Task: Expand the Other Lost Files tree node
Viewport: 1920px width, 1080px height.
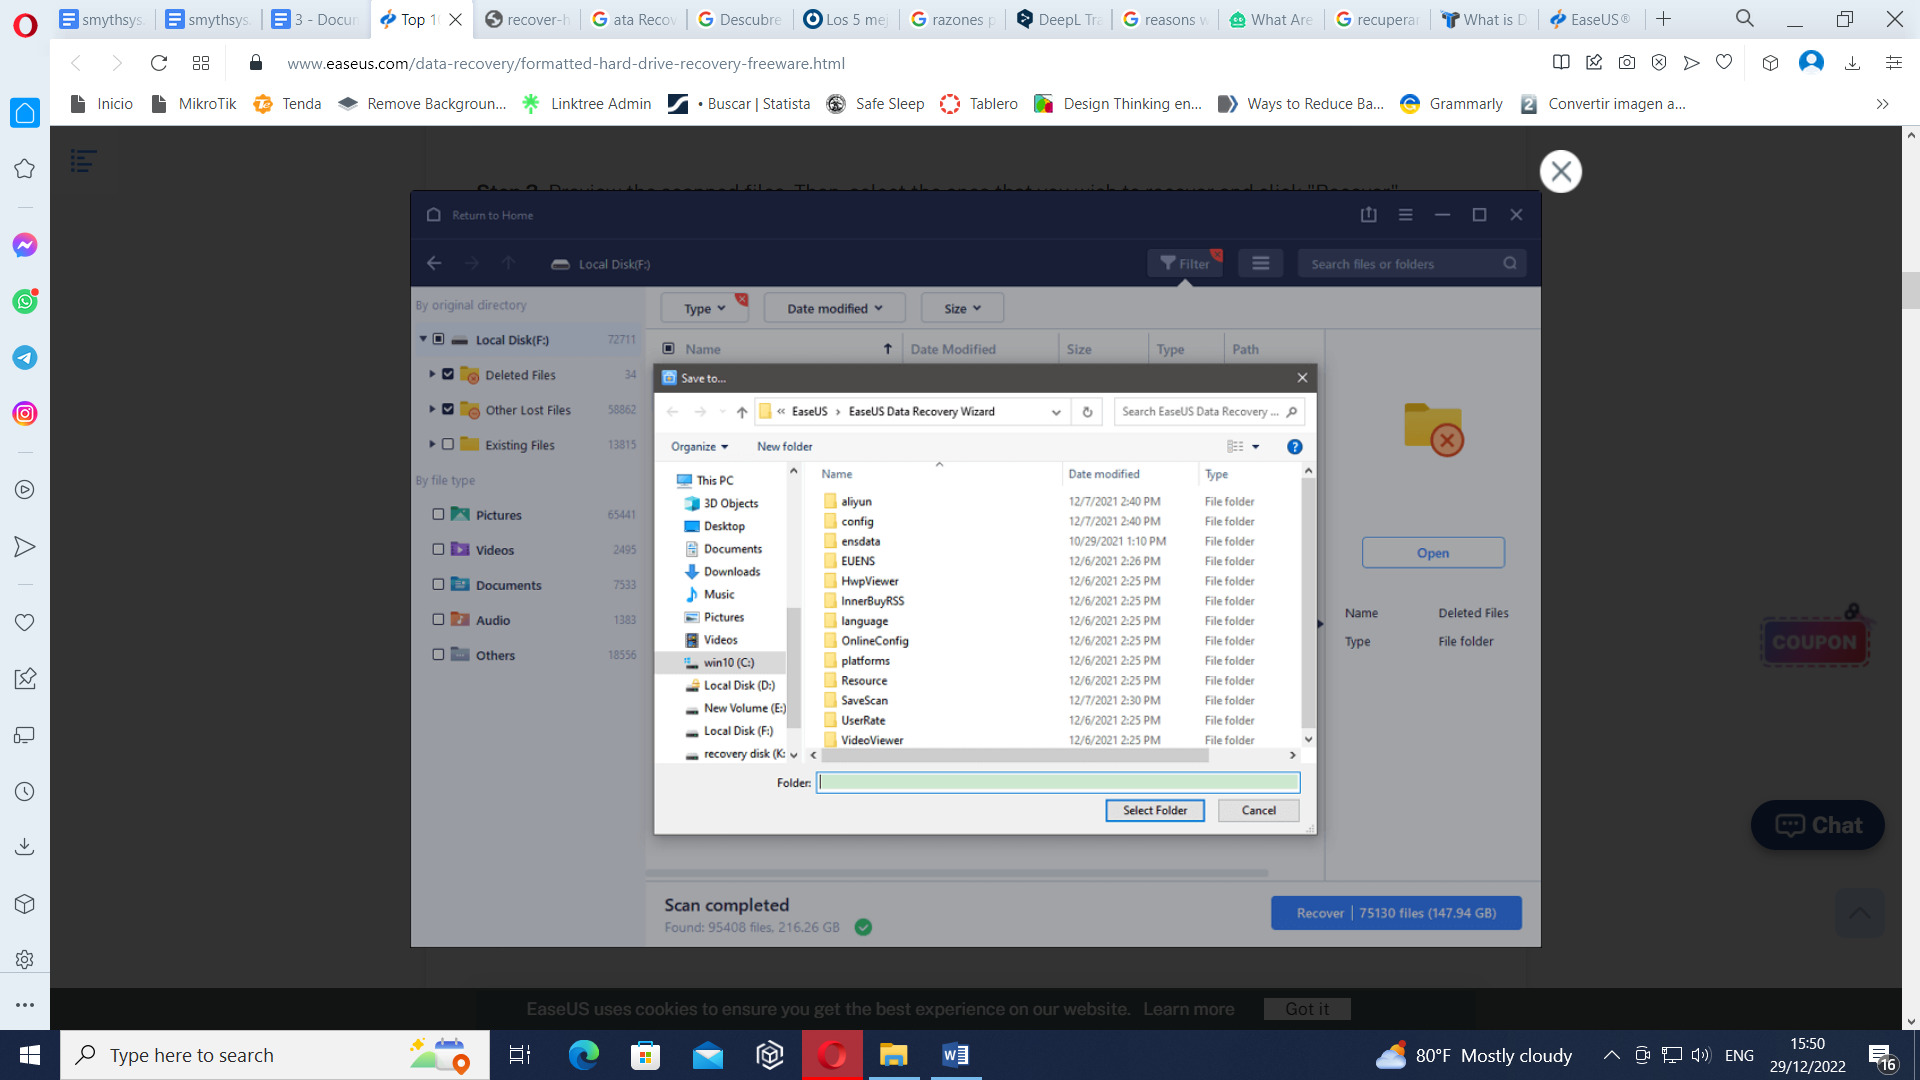Action: [x=432, y=409]
